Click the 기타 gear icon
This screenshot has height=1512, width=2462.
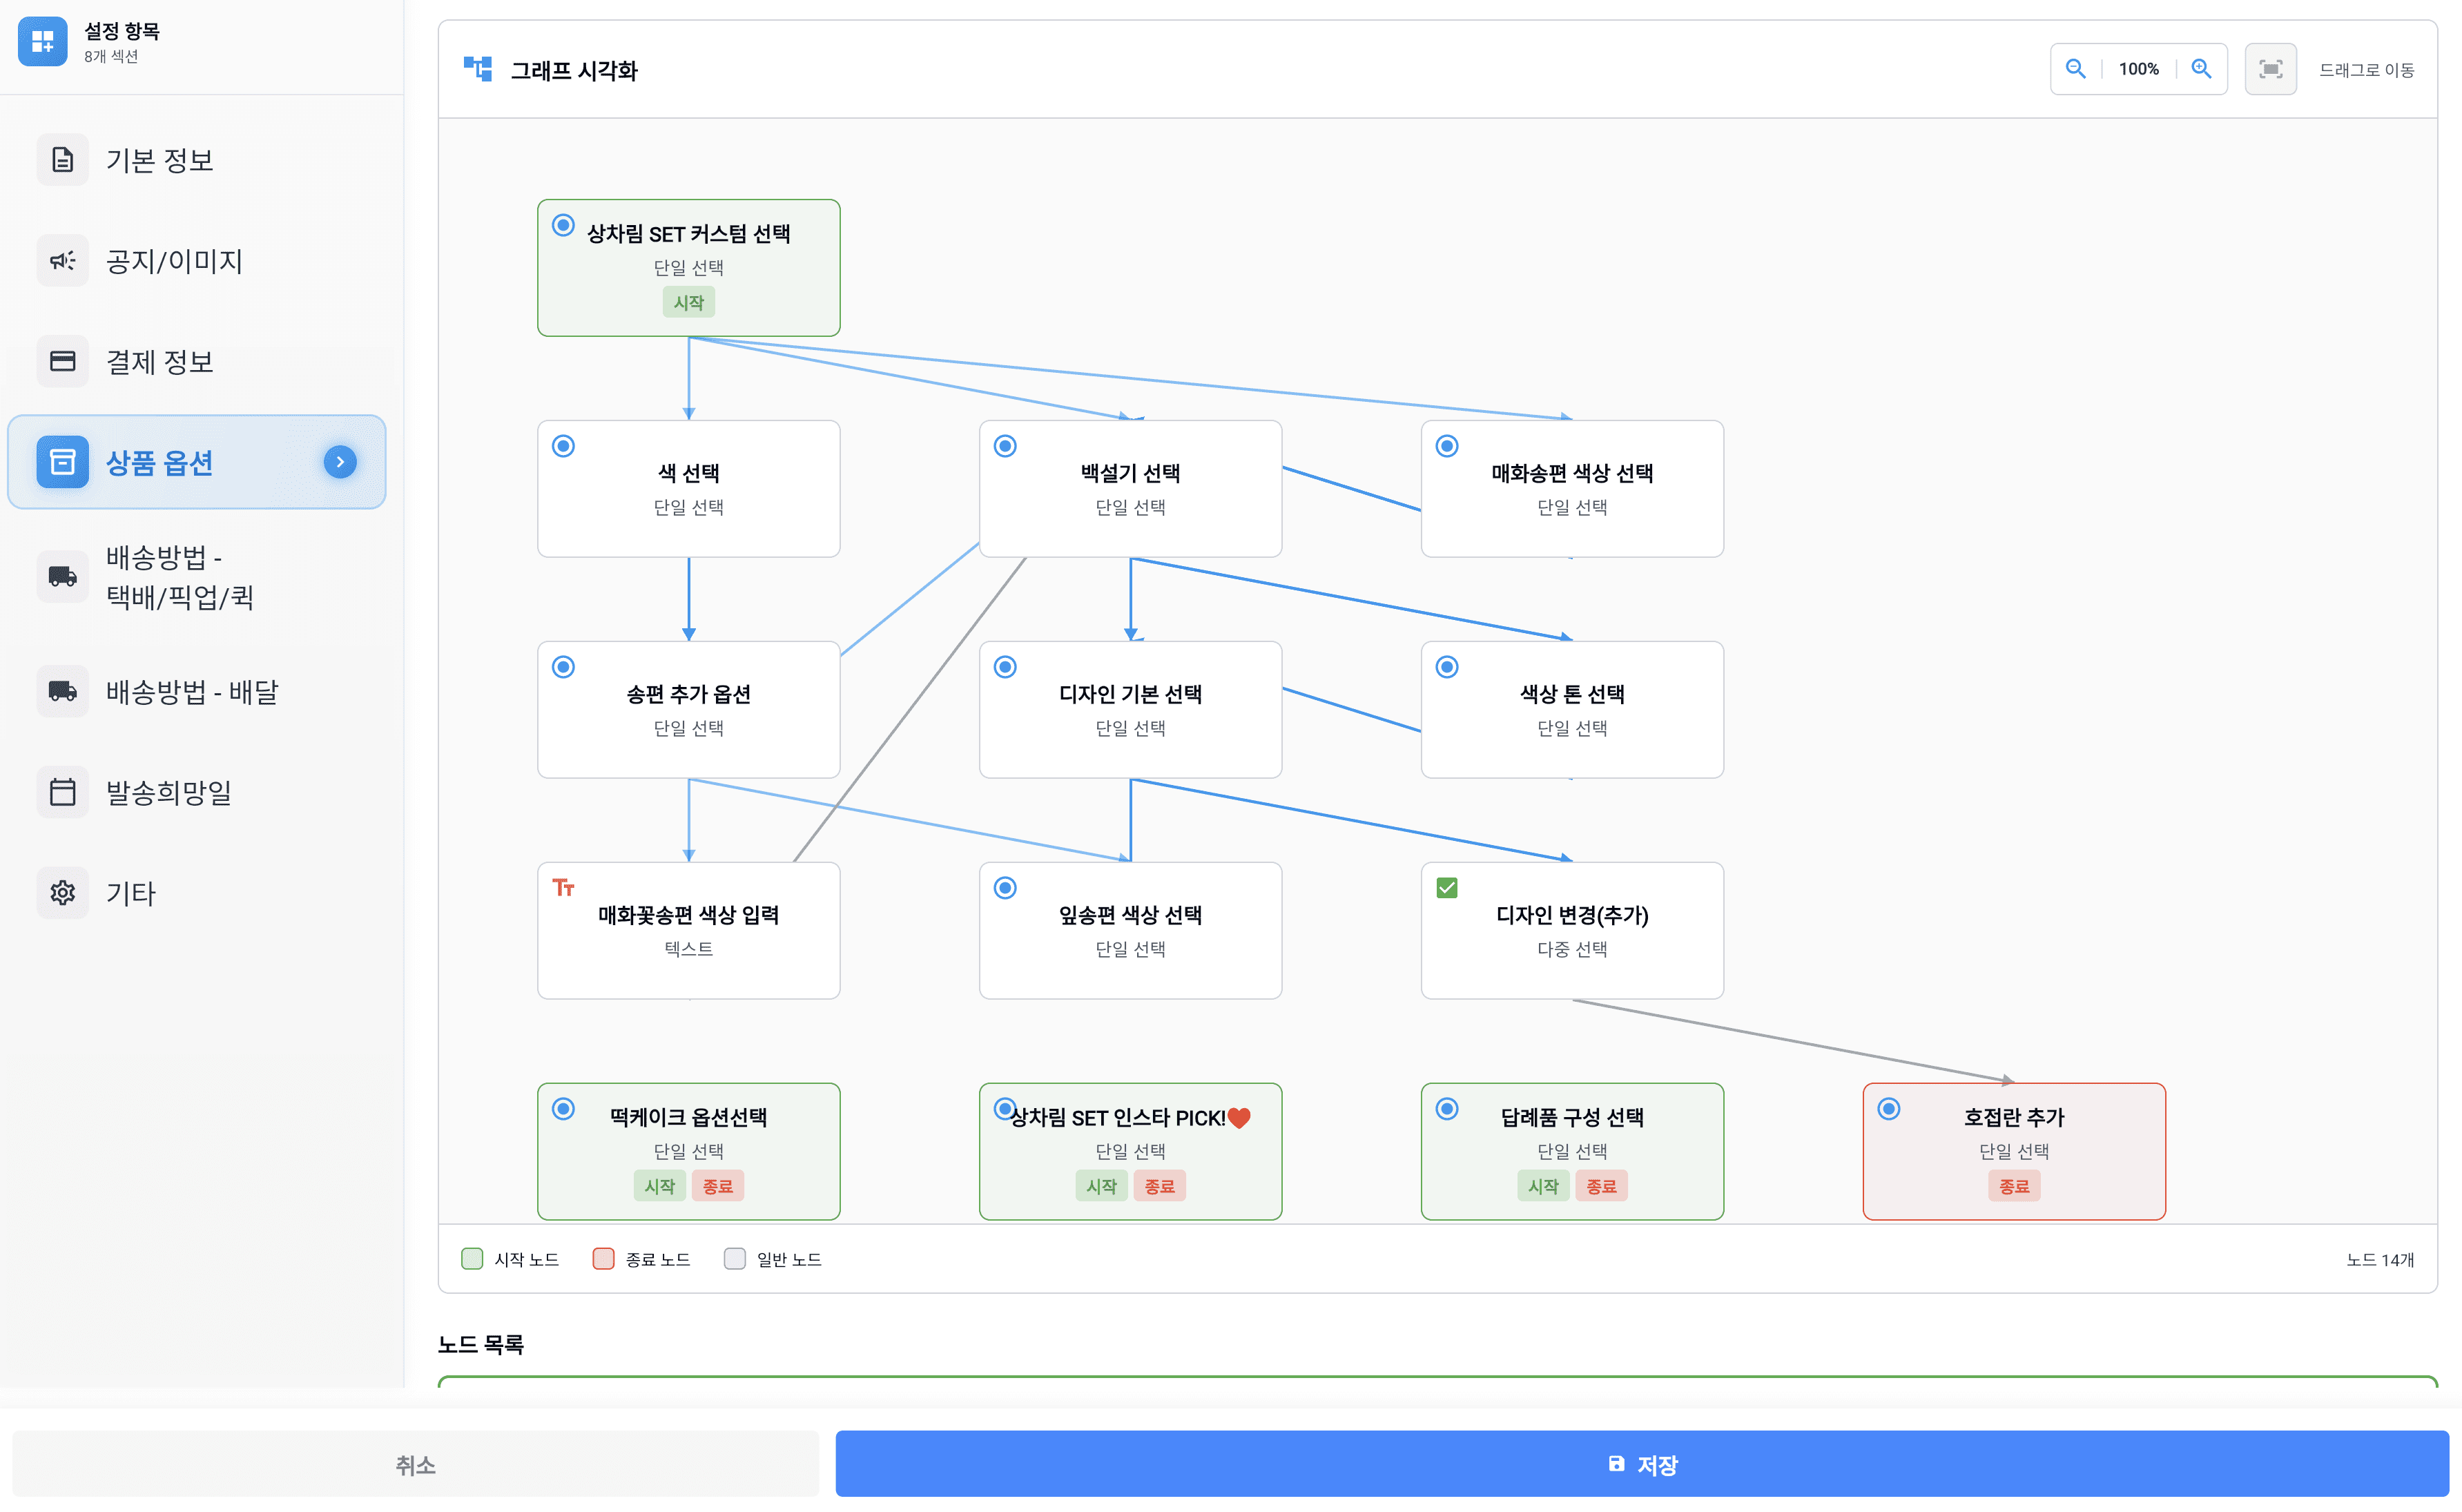pos(63,893)
